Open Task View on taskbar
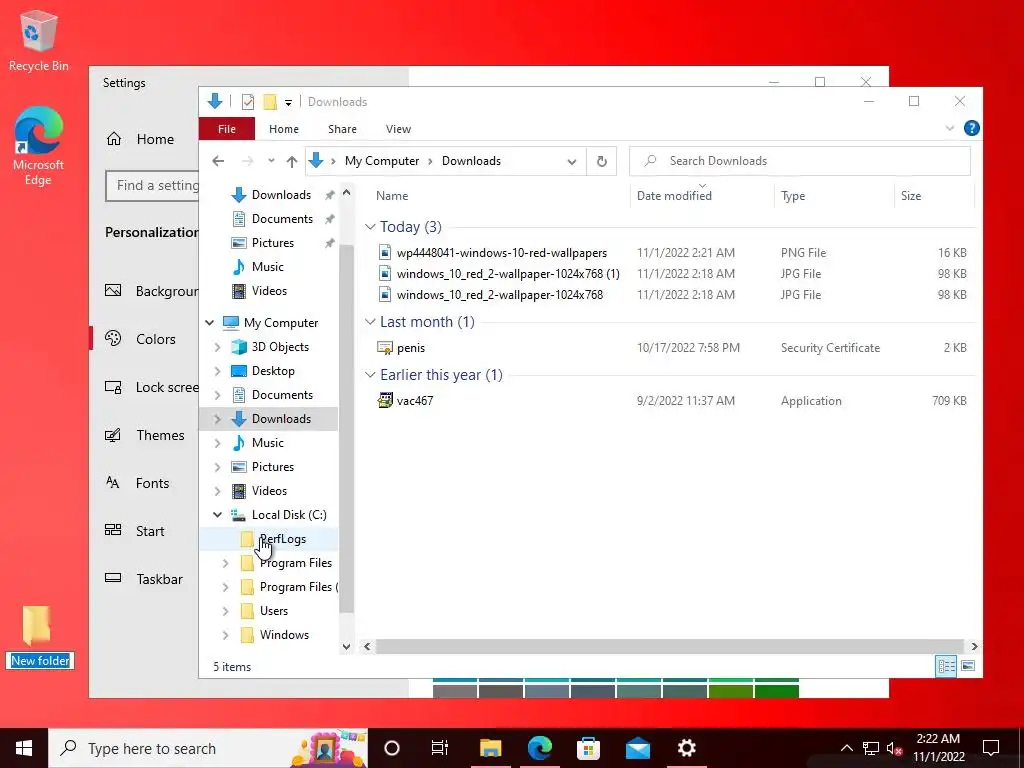 (x=440, y=748)
